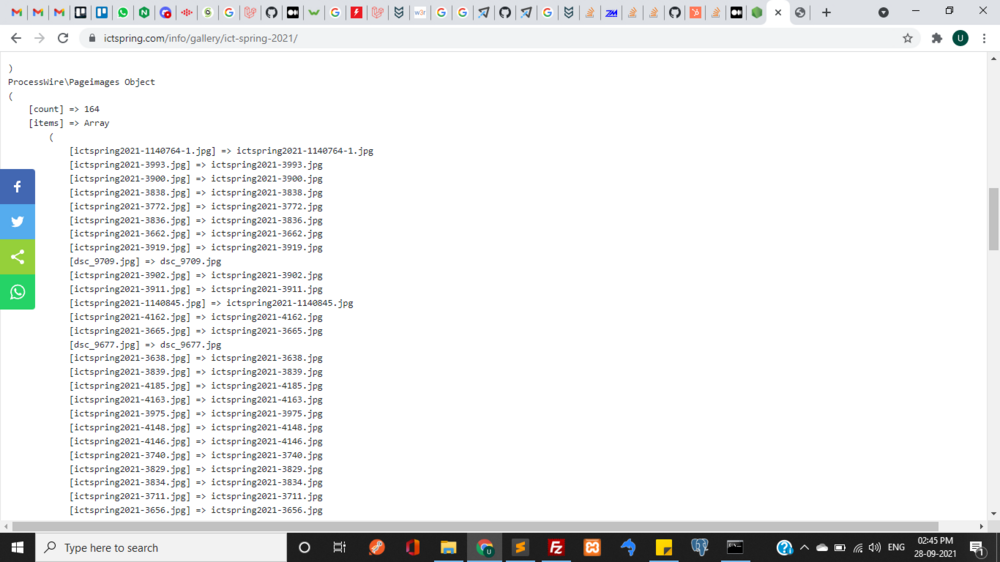Click the Twitter share button
This screenshot has height=562, width=1000.
(17, 222)
